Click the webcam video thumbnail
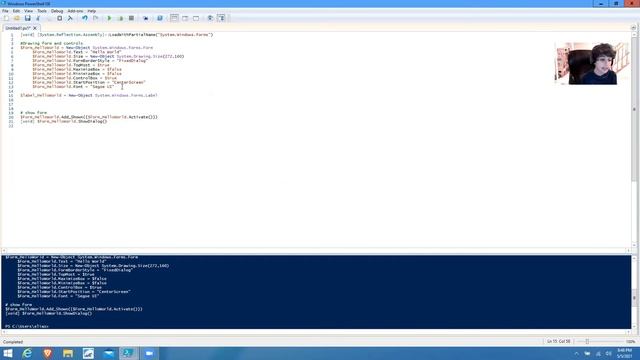 point(592,63)
